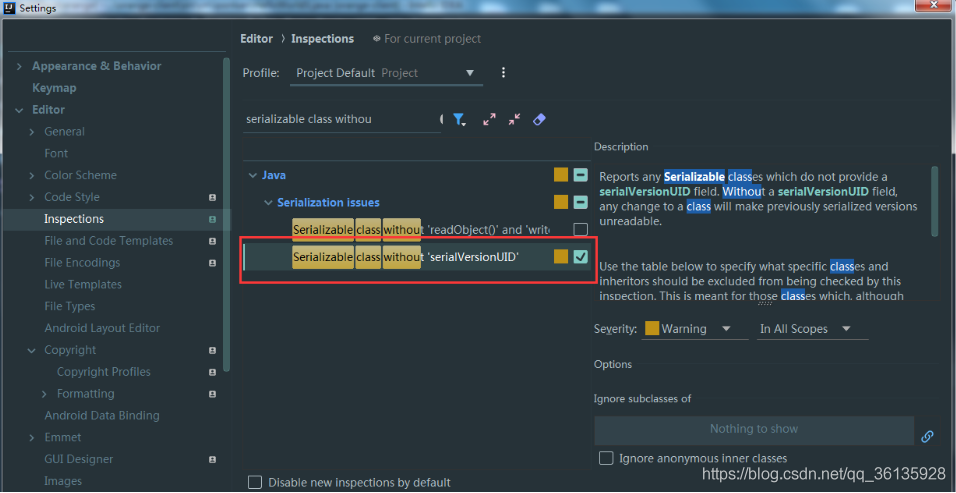Click the inspection search text field
The height and width of the screenshot is (493, 956).
tap(340, 119)
